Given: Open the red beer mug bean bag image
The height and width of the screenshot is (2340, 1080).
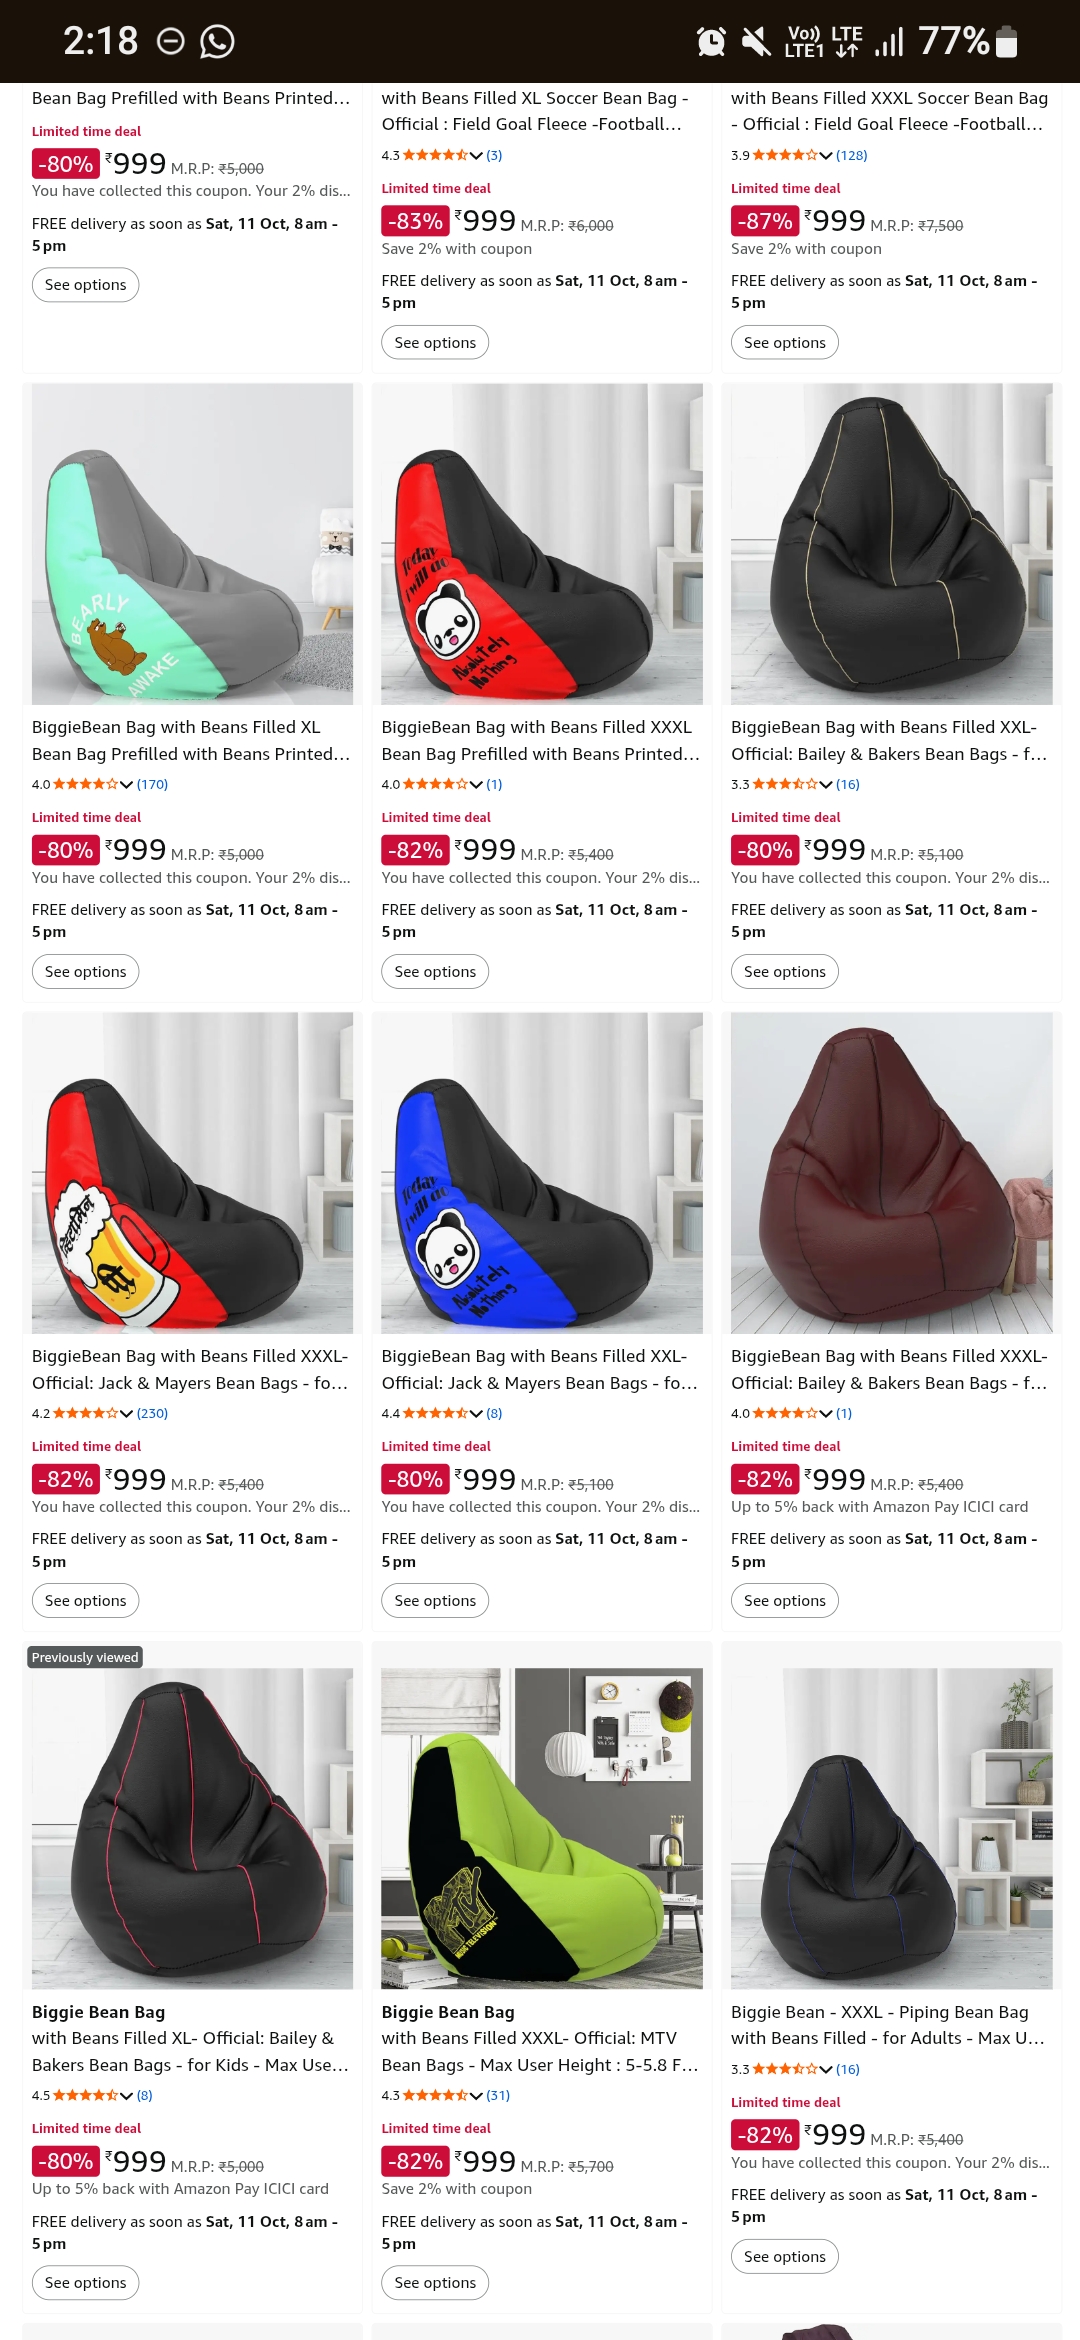Looking at the screenshot, I should point(192,1173).
